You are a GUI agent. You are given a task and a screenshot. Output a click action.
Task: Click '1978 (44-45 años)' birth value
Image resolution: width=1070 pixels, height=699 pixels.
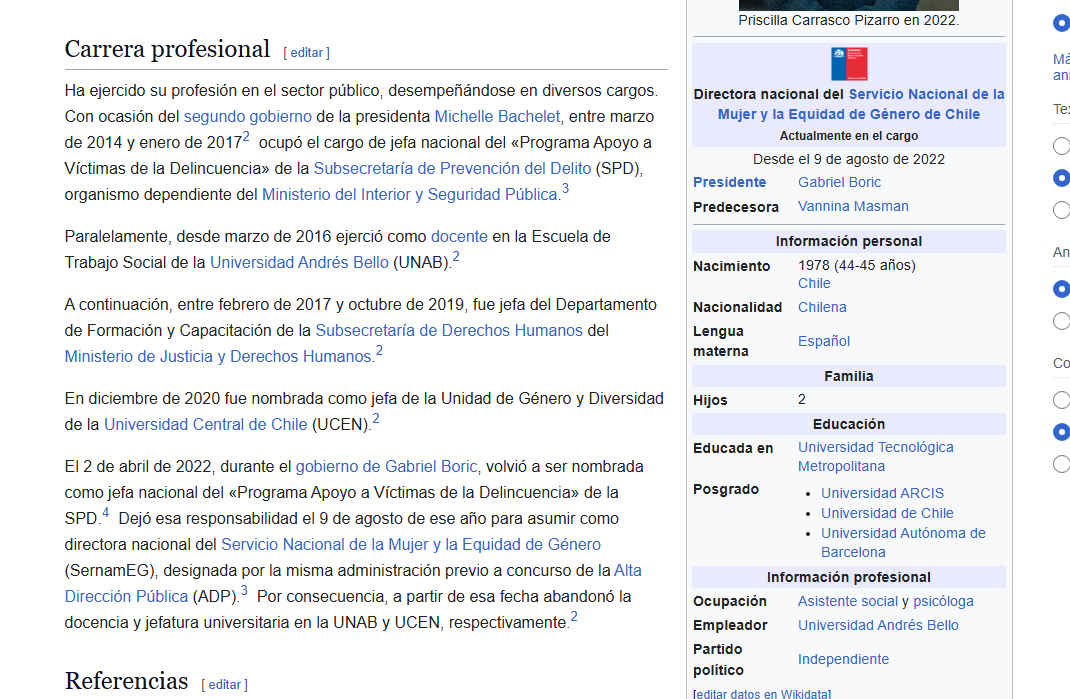[857, 266]
